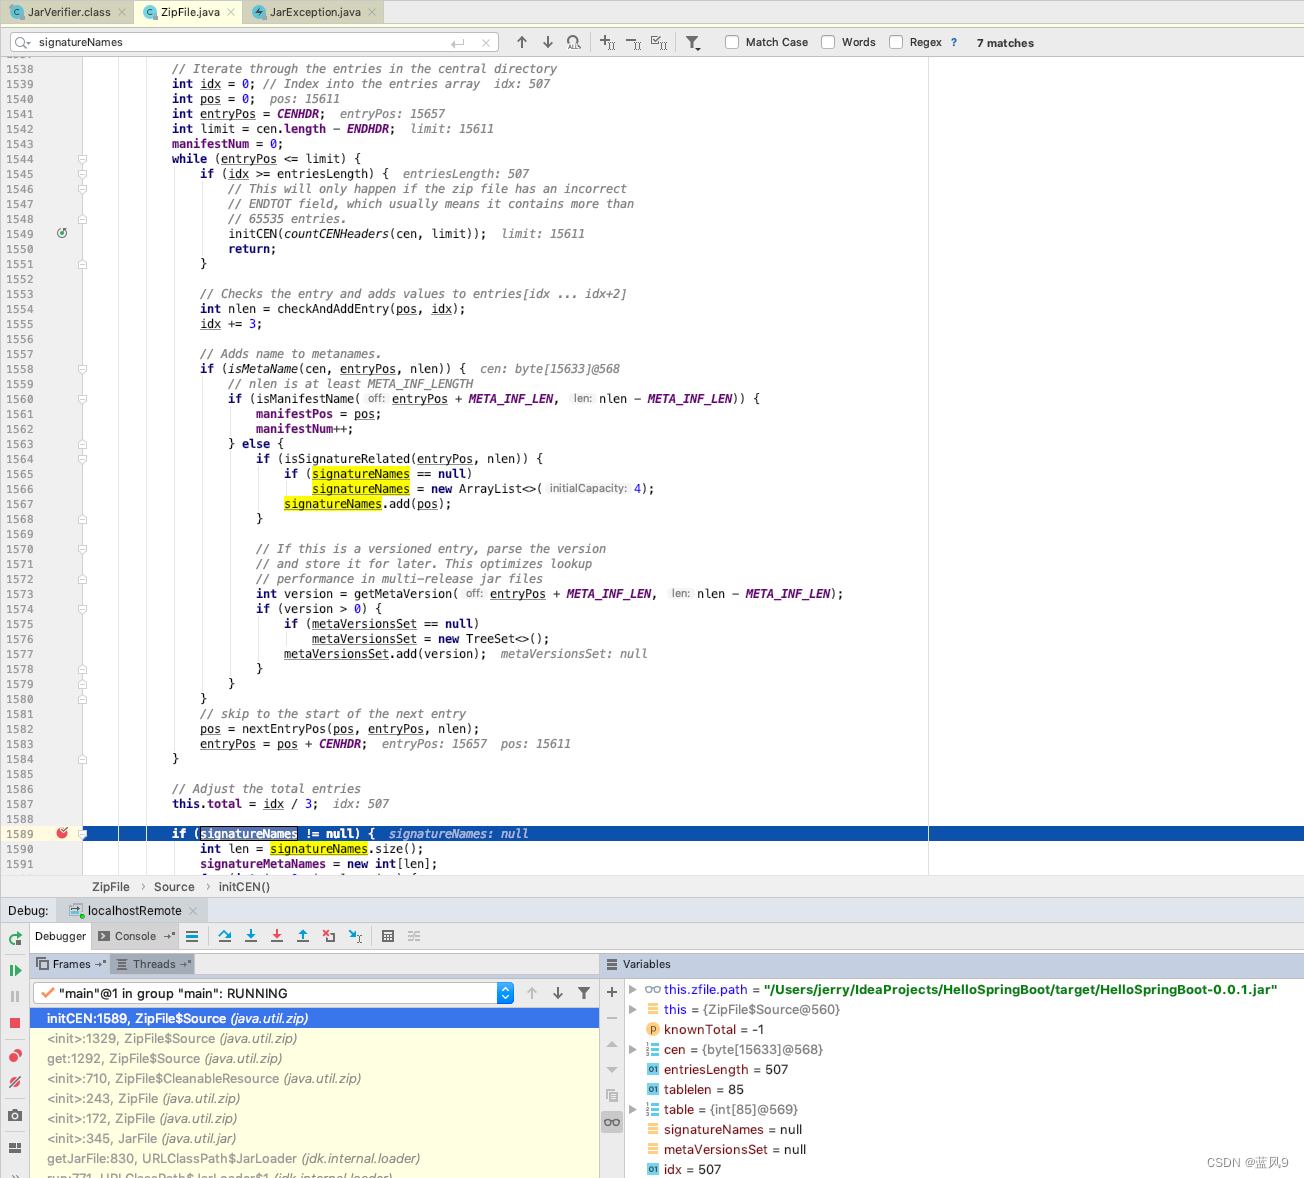The height and width of the screenshot is (1178, 1304).
Task: Drop the current frame
Action: point(329,936)
